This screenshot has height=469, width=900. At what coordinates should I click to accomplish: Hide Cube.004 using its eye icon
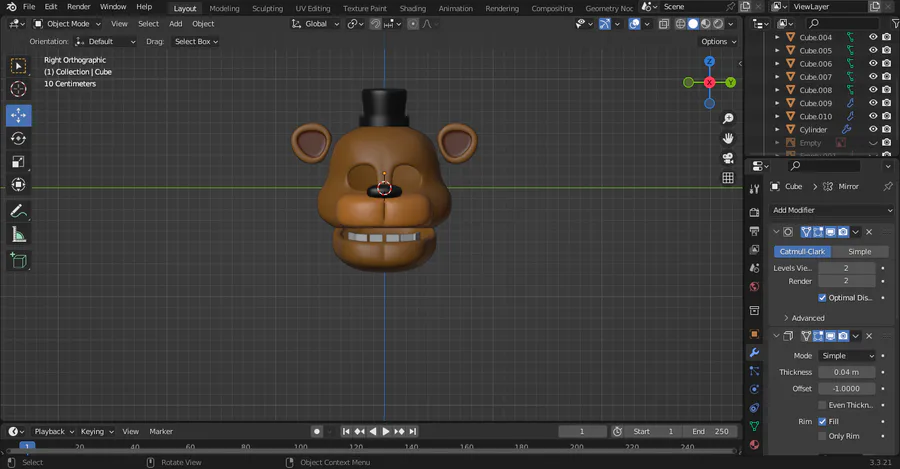872,37
